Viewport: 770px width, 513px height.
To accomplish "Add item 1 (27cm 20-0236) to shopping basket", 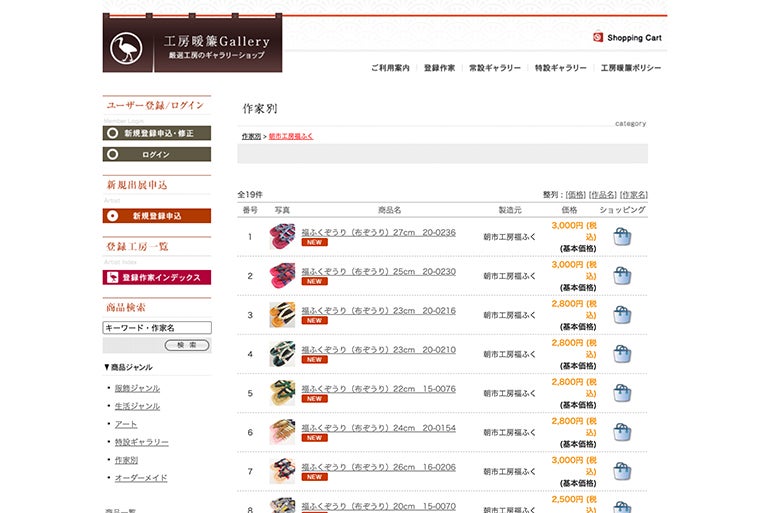I will coord(622,237).
